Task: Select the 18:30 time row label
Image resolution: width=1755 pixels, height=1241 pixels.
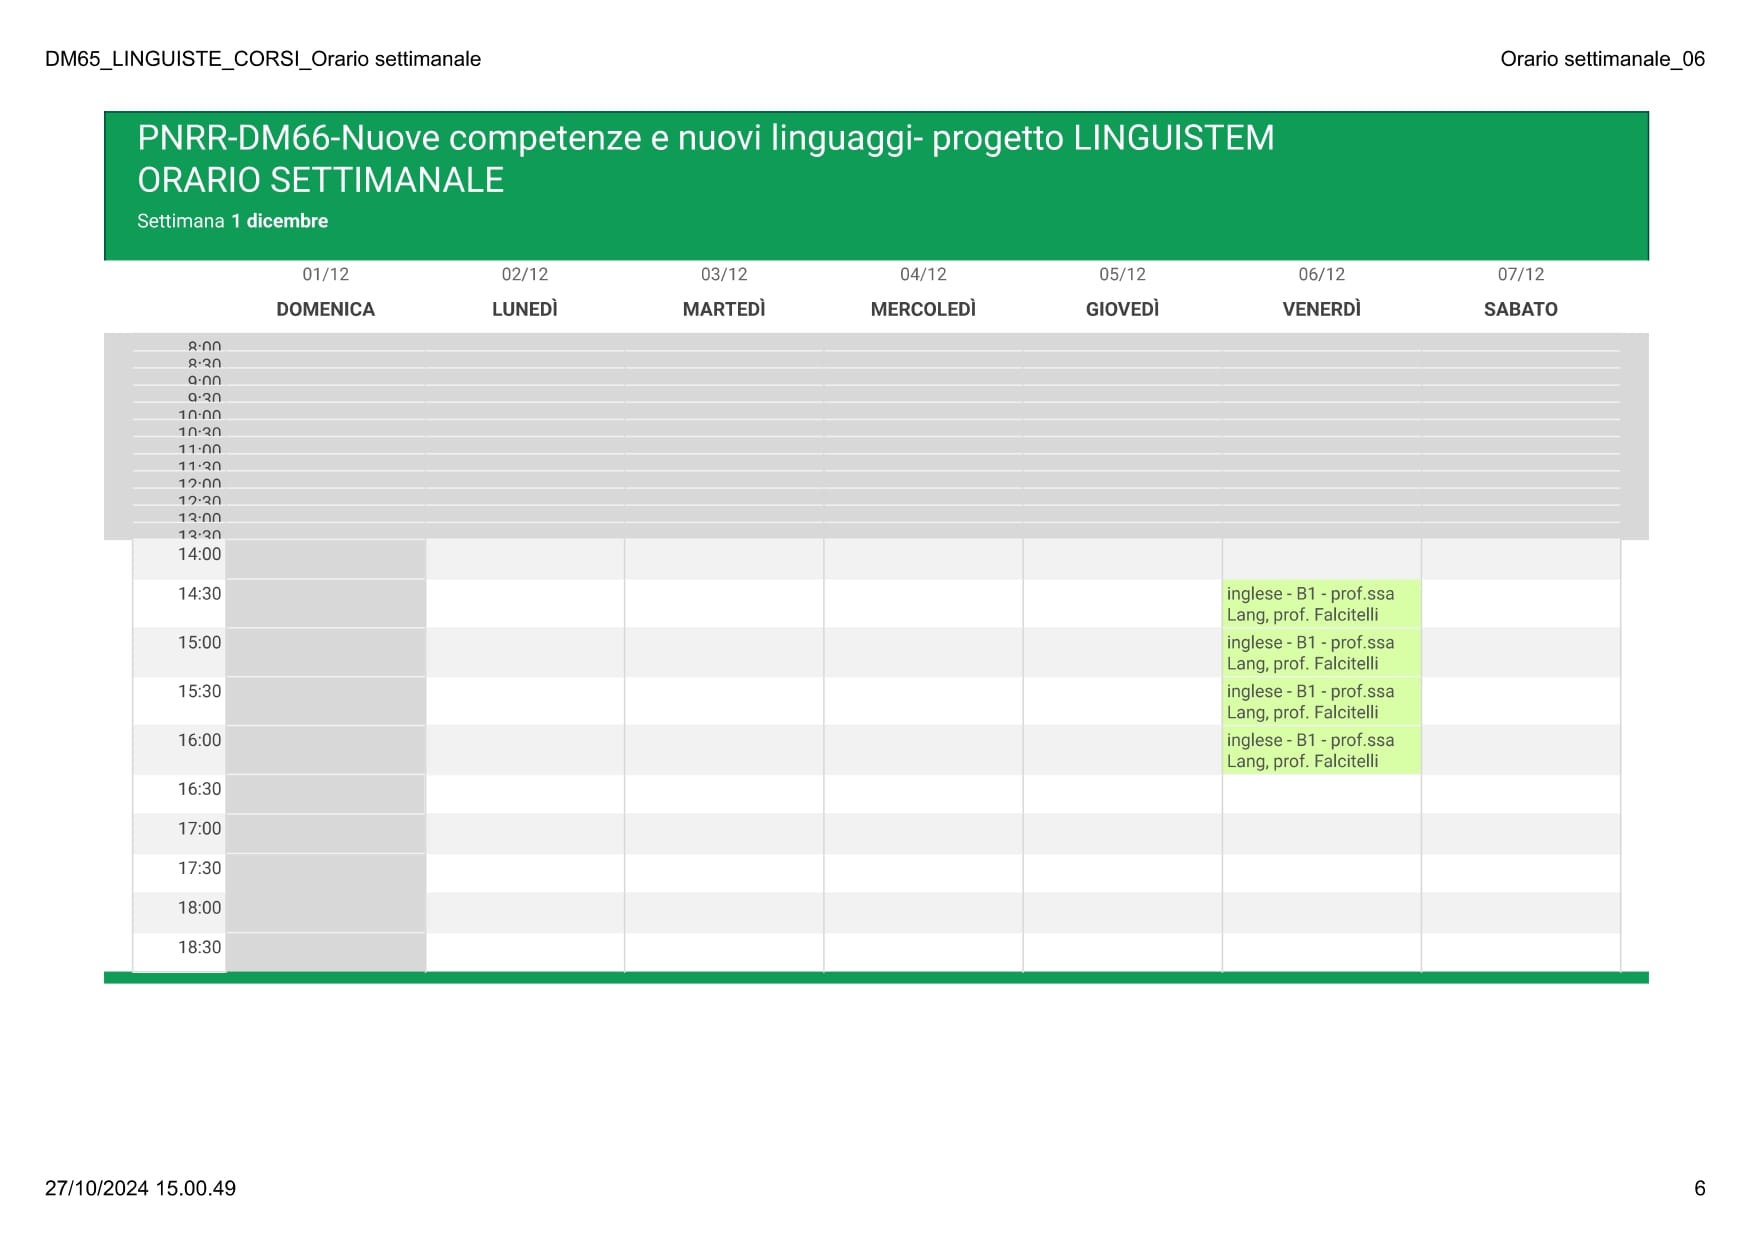Action: pyautogui.click(x=199, y=947)
